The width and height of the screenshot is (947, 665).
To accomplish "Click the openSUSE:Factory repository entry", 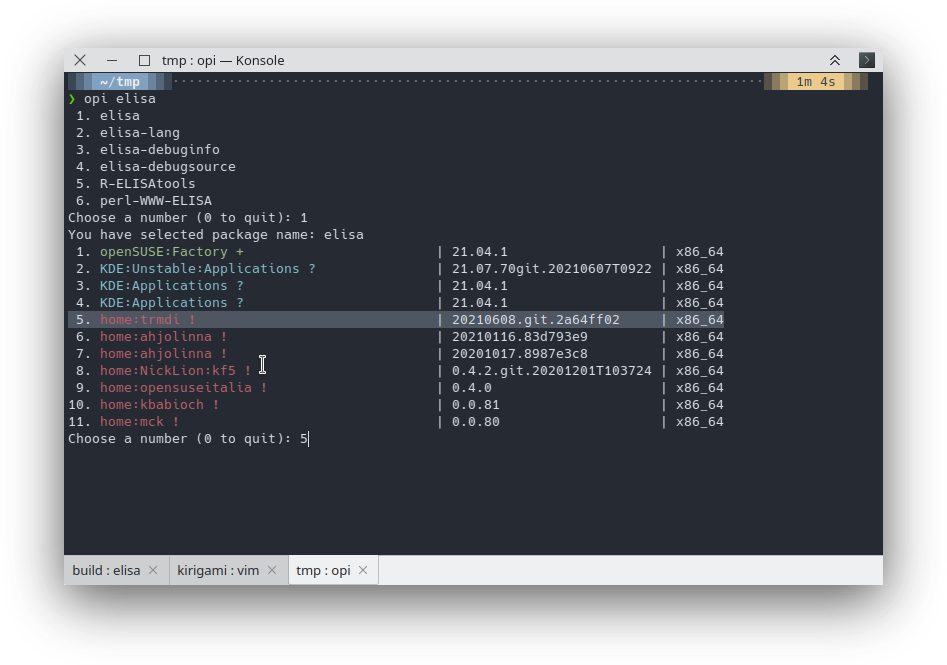I will 172,251.
